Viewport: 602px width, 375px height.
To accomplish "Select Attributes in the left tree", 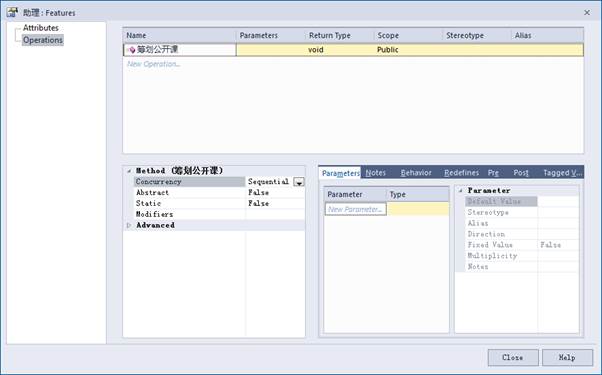I will tap(41, 28).
